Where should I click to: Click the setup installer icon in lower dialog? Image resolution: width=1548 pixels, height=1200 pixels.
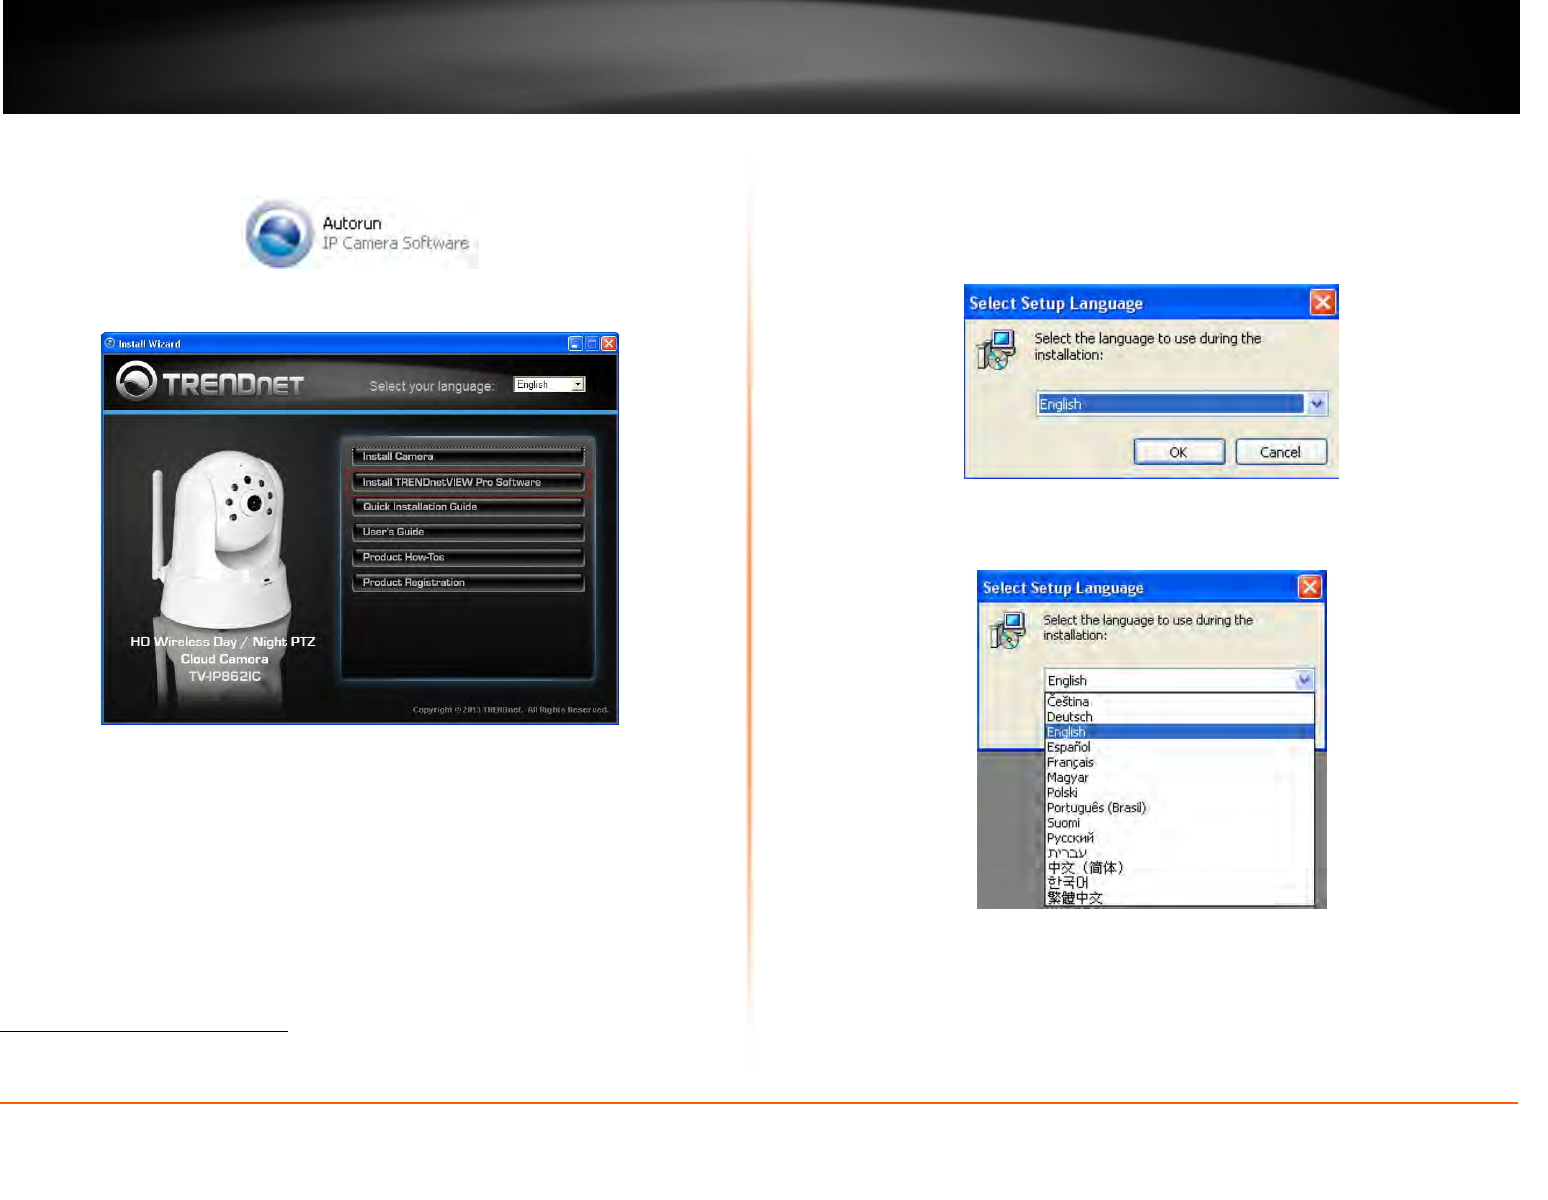[x=1008, y=630]
